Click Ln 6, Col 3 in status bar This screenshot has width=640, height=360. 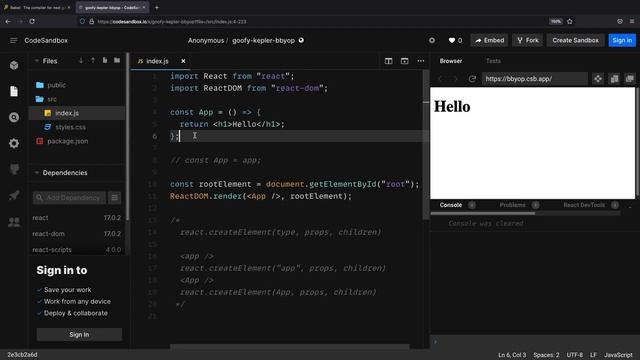coord(512,355)
